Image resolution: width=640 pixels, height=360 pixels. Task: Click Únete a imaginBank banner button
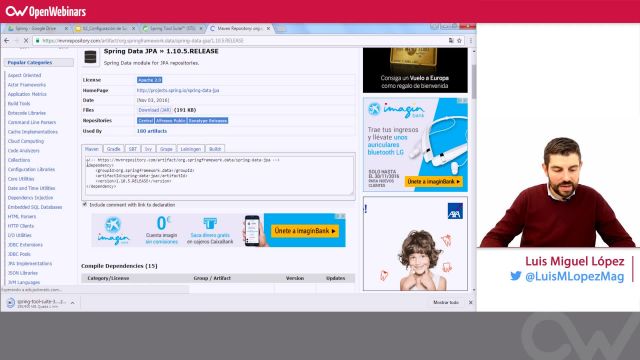(305, 231)
